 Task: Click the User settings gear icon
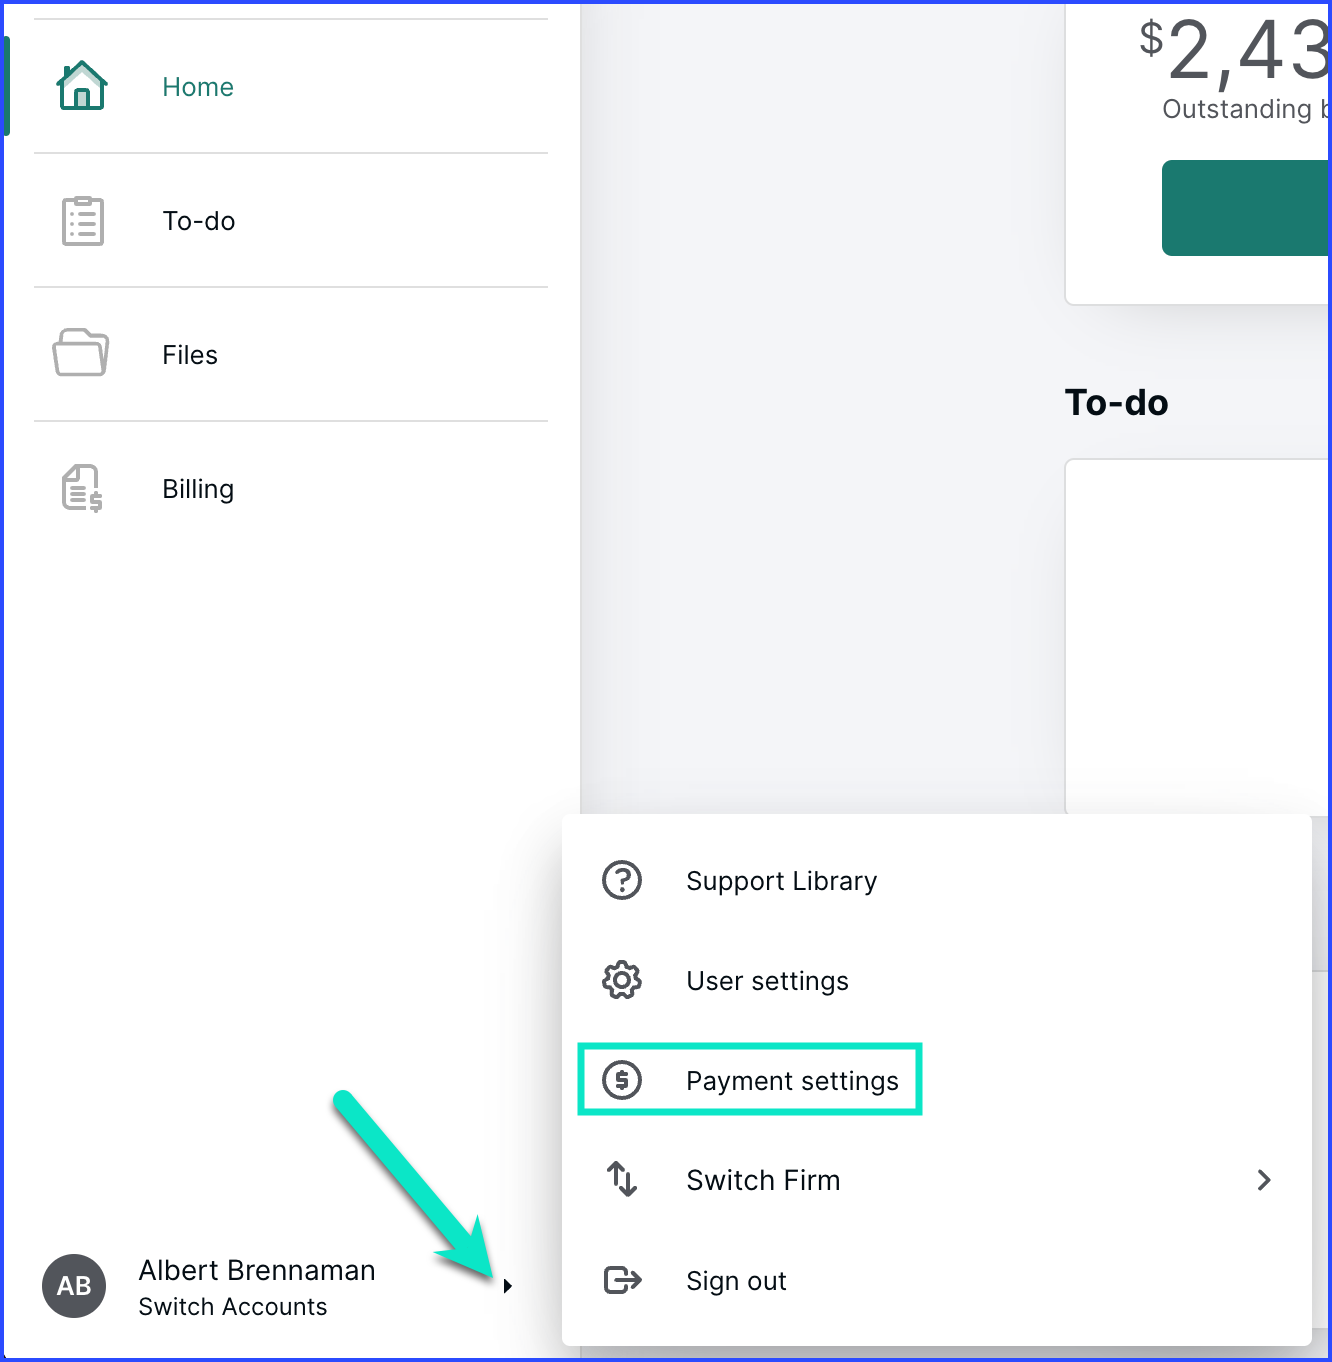tap(622, 980)
